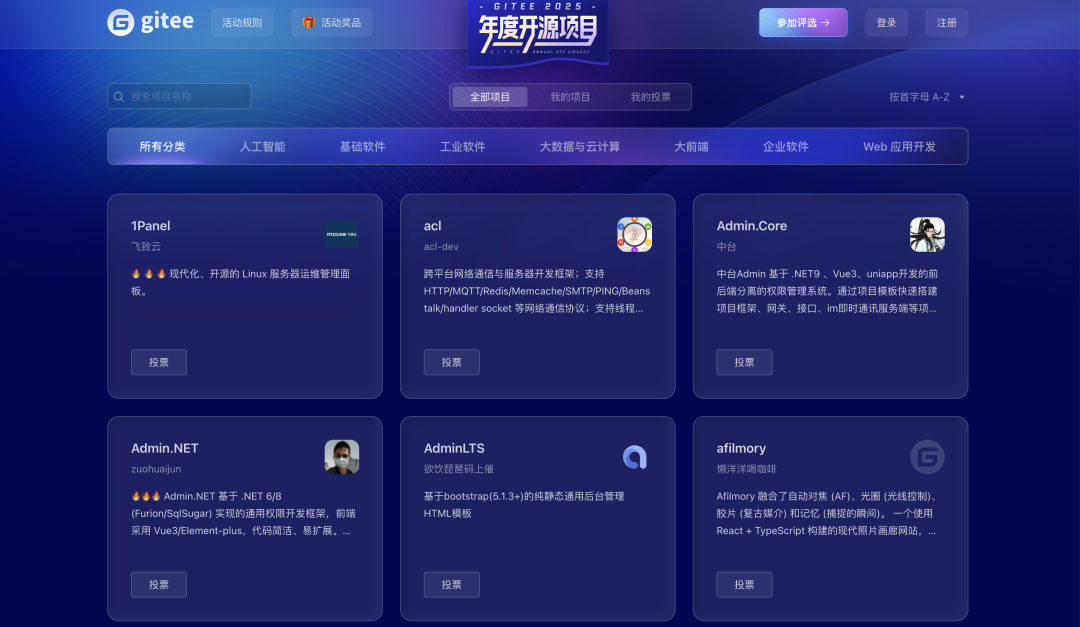Click the gift icon beside 活动奖品
1080x627 pixels.
point(309,23)
